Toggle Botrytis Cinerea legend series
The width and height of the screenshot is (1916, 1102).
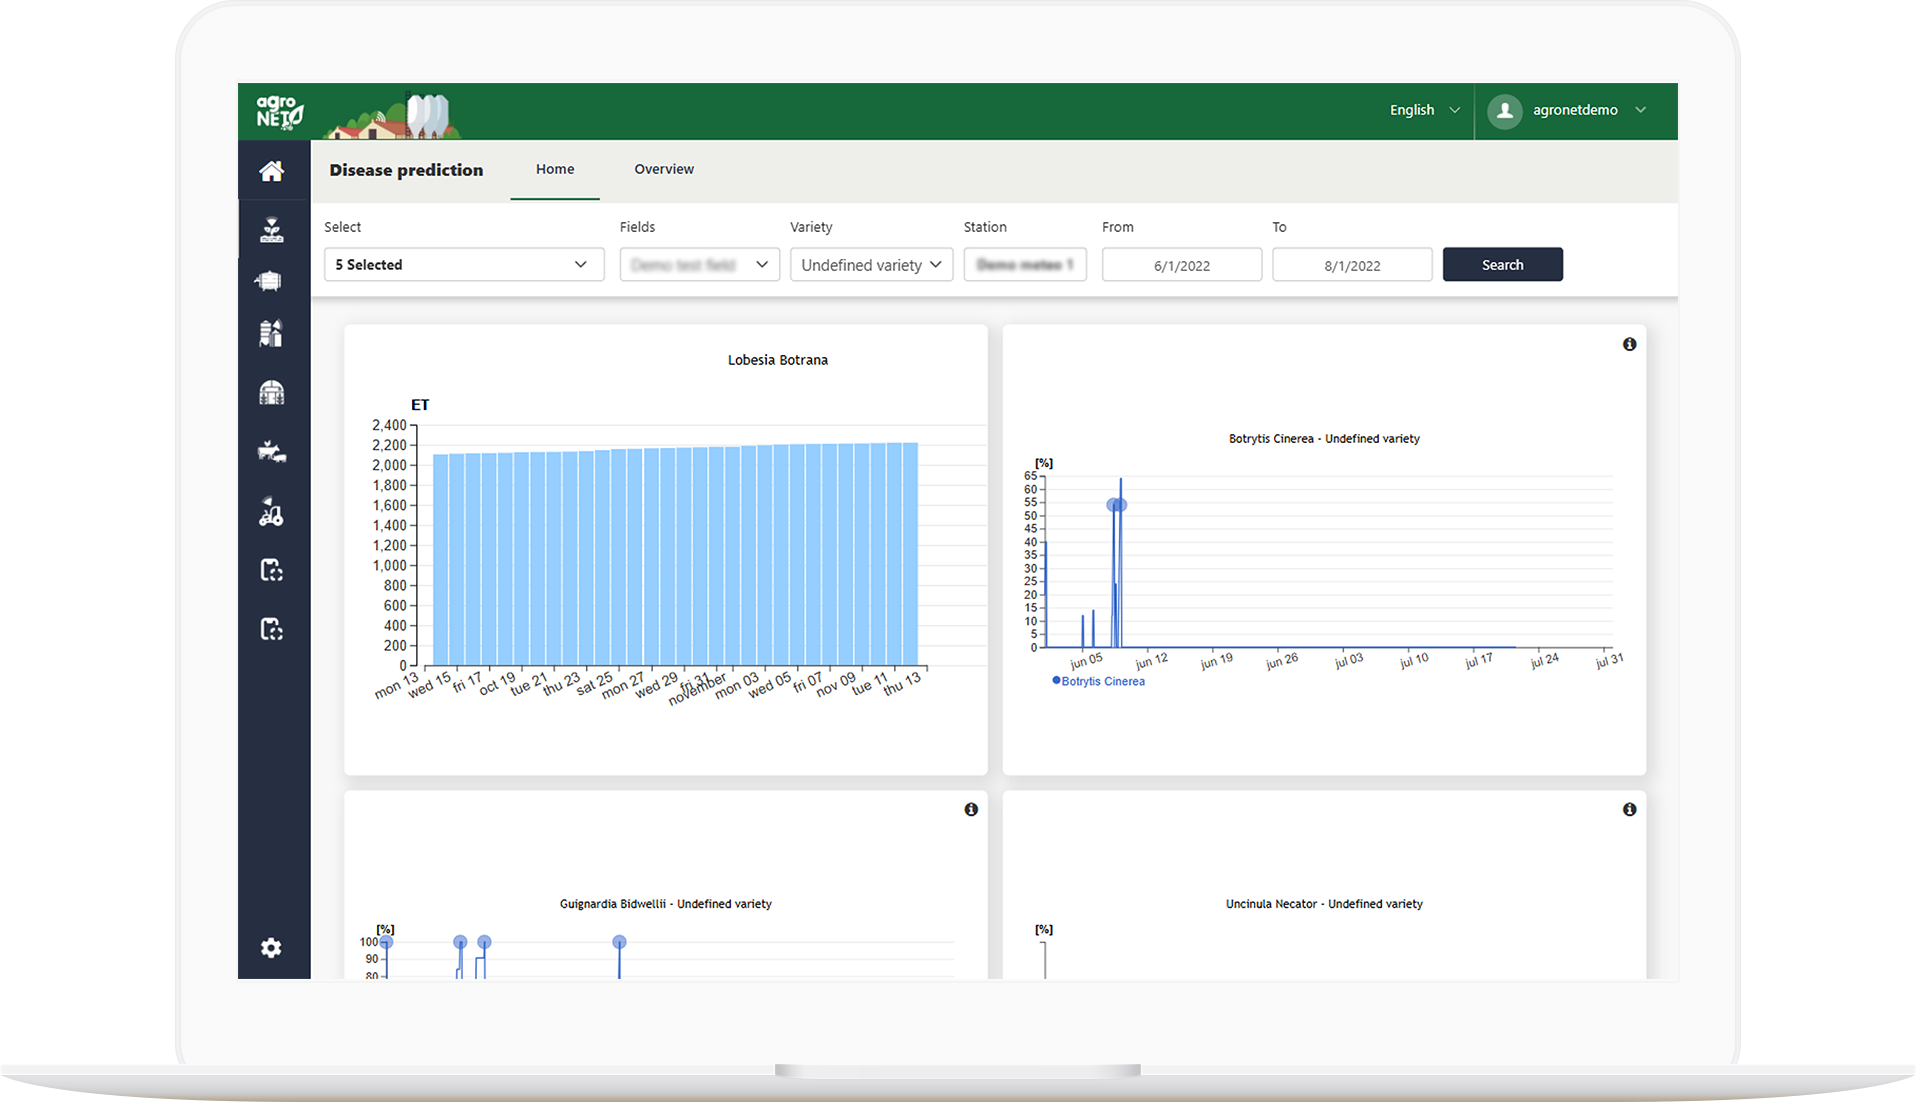click(x=1098, y=681)
